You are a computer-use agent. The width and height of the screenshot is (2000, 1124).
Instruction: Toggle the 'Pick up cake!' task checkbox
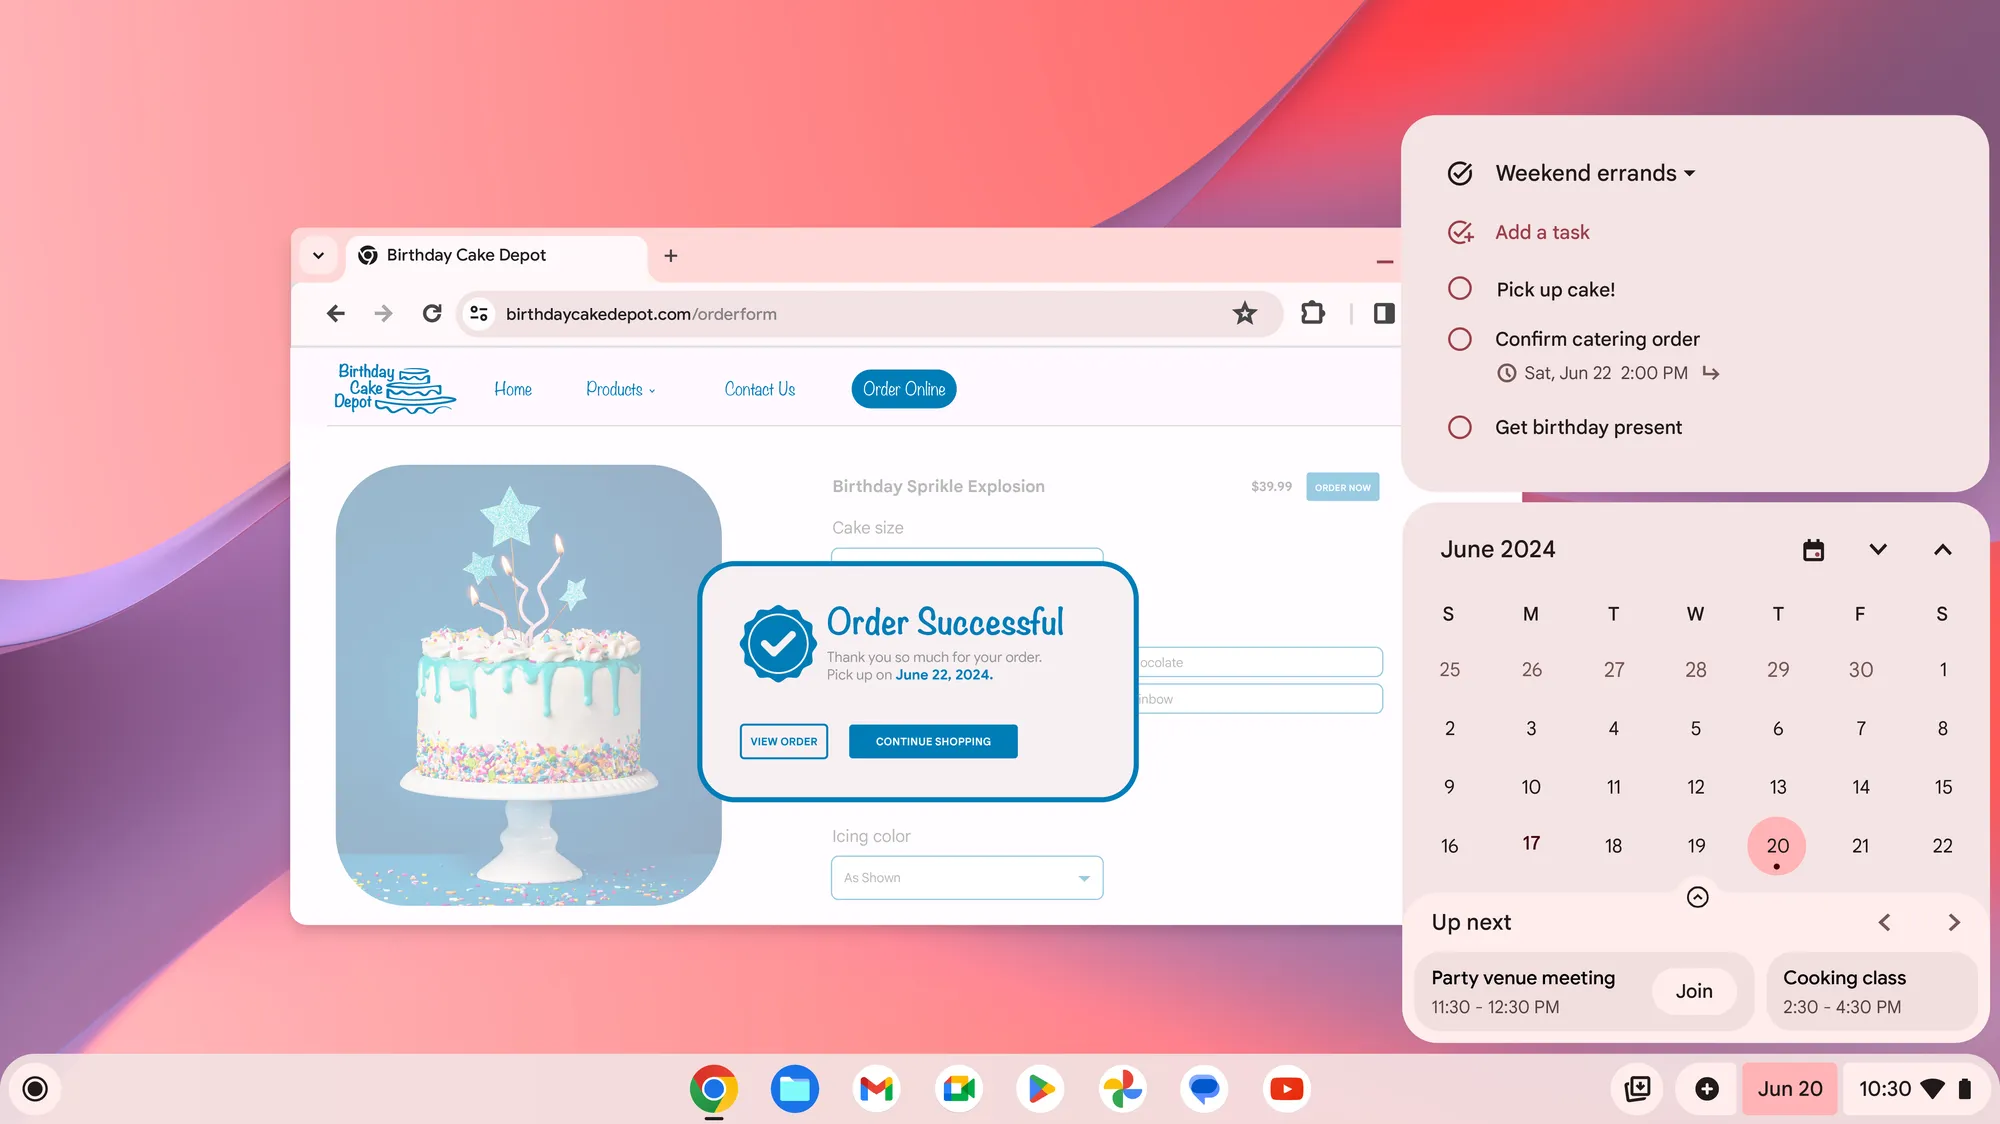[x=1459, y=289]
